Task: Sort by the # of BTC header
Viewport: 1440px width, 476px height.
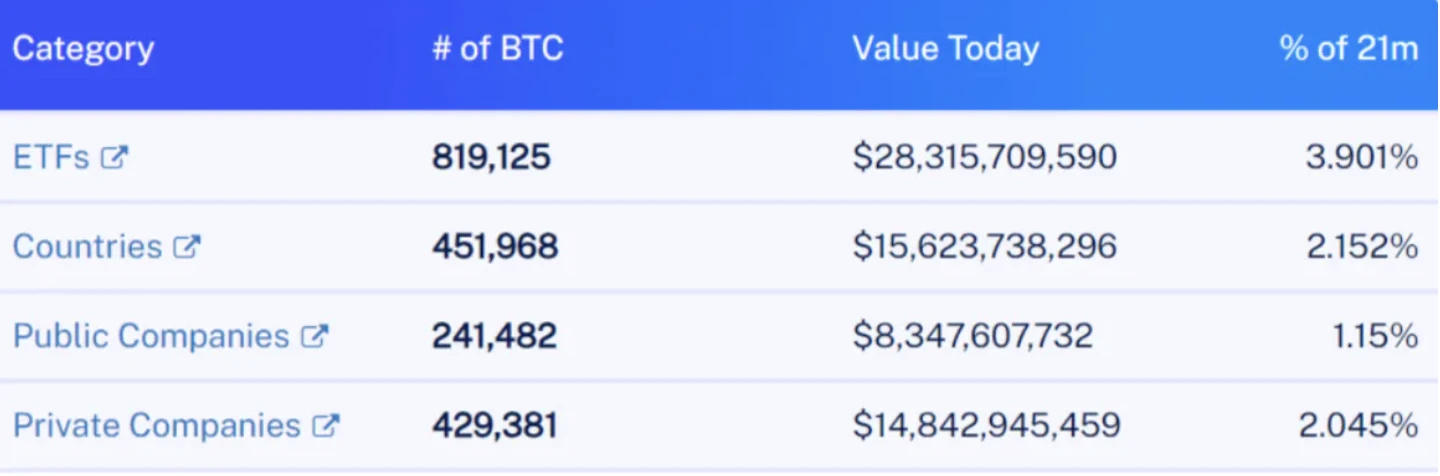Action: coord(498,49)
